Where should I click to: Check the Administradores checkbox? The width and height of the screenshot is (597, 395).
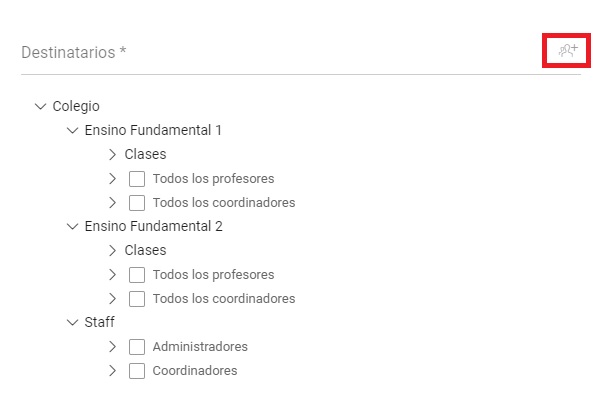[x=137, y=347]
